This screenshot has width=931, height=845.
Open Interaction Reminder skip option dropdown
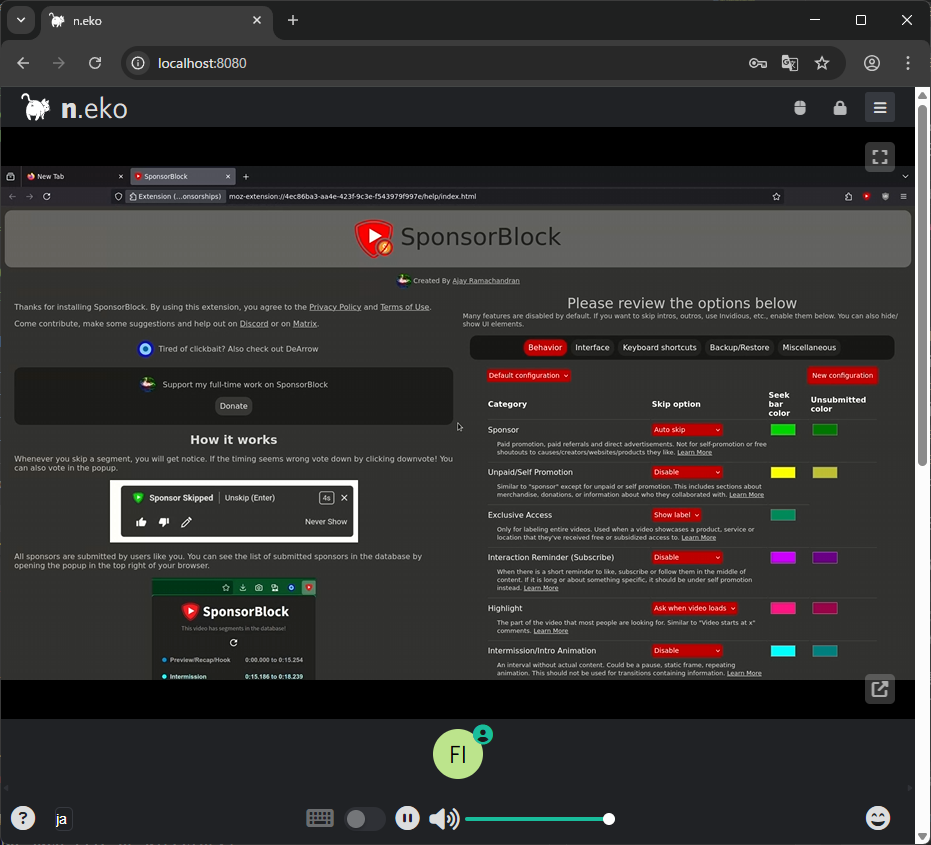[x=687, y=557]
